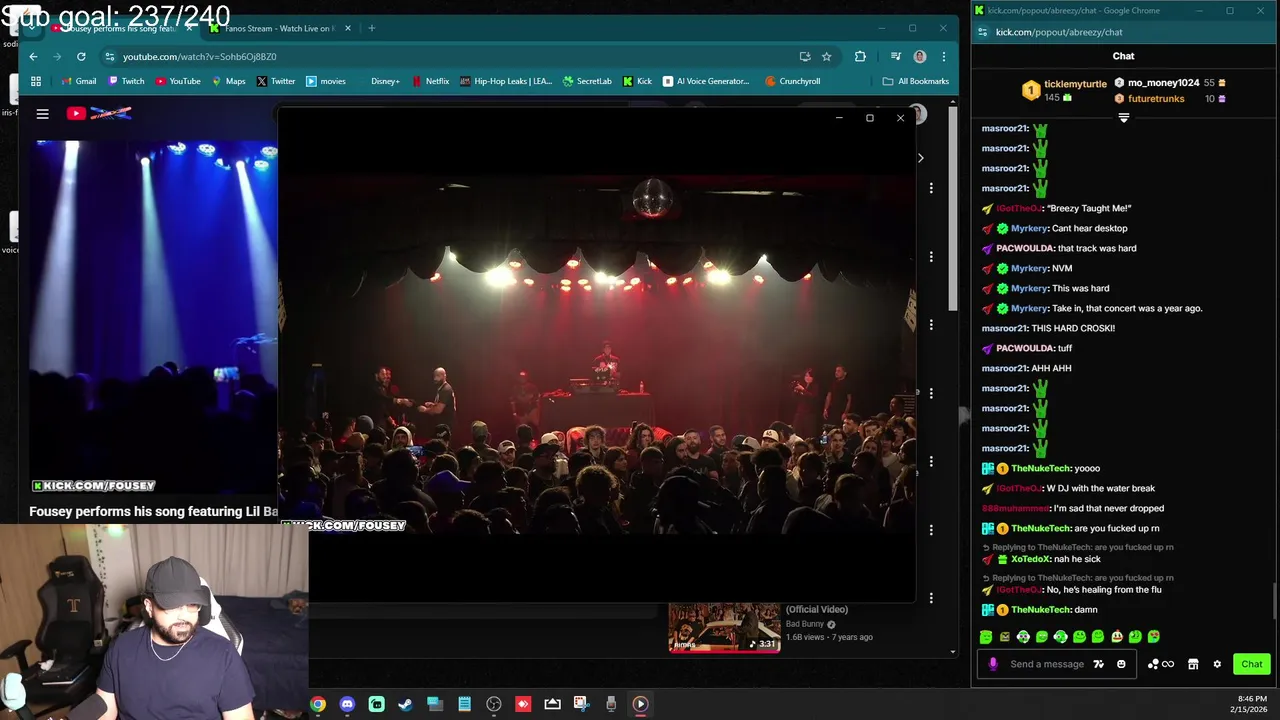Image resolution: width=1280 pixels, height=720 pixels.
Task: Open the Kick shop storefront icon
Action: tap(1193, 664)
